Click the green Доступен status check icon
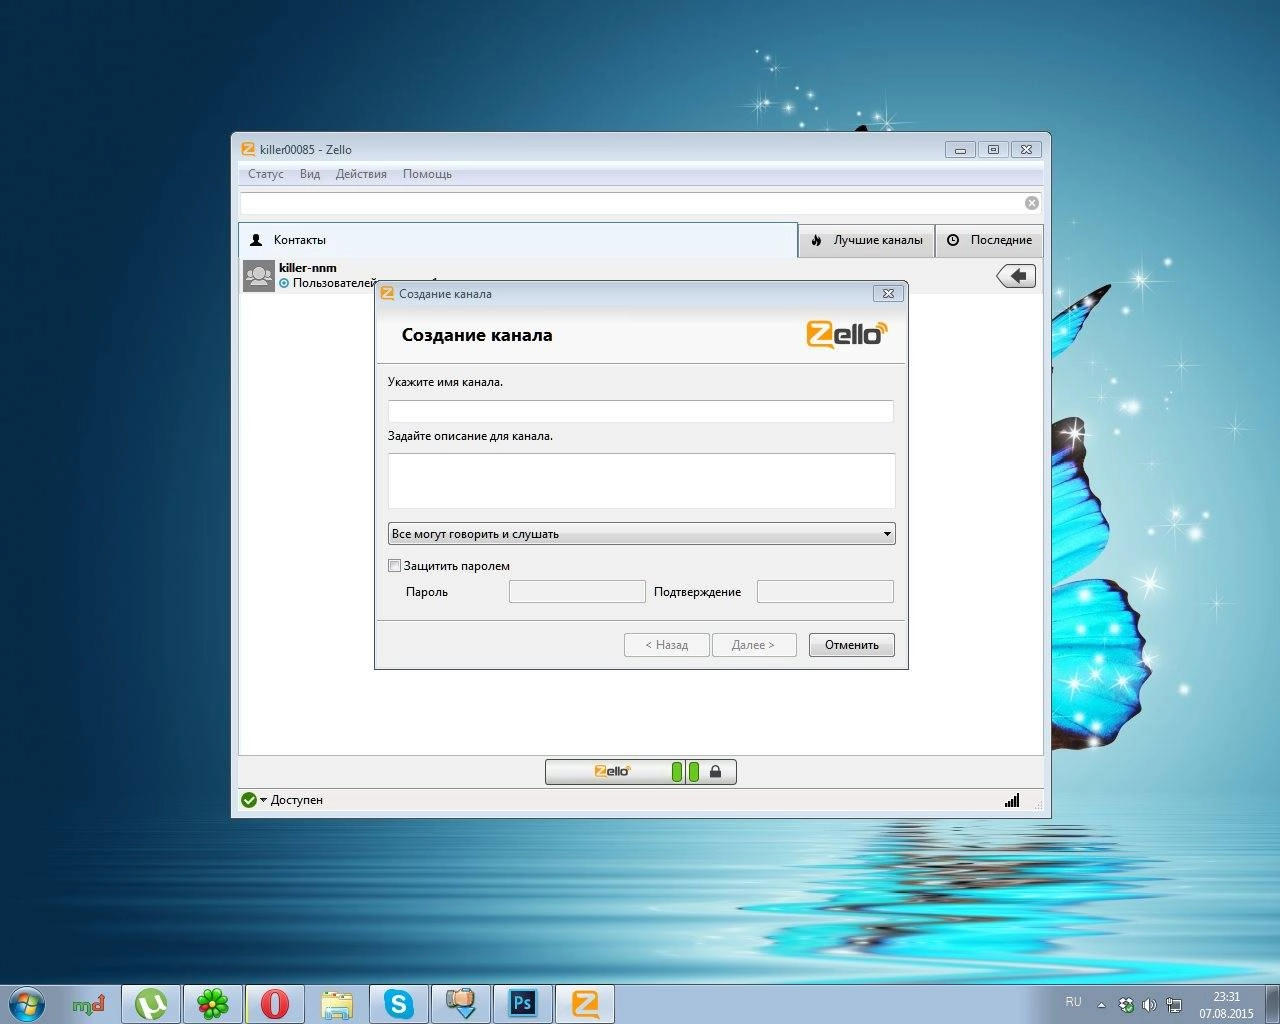1280x1024 pixels. tap(249, 800)
